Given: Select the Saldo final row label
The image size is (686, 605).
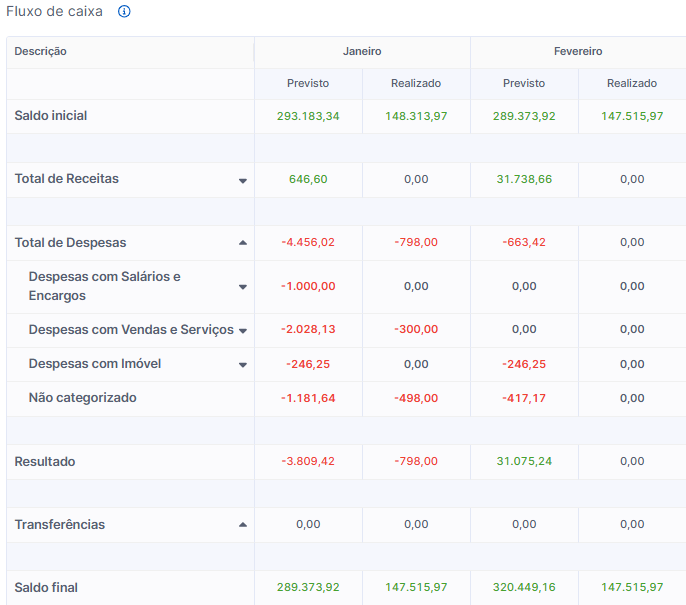Looking at the screenshot, I should tap(46, 588).
